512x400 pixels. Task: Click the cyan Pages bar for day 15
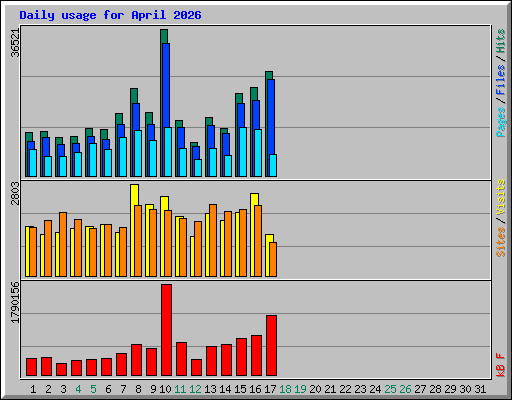[x=243, y=152]
